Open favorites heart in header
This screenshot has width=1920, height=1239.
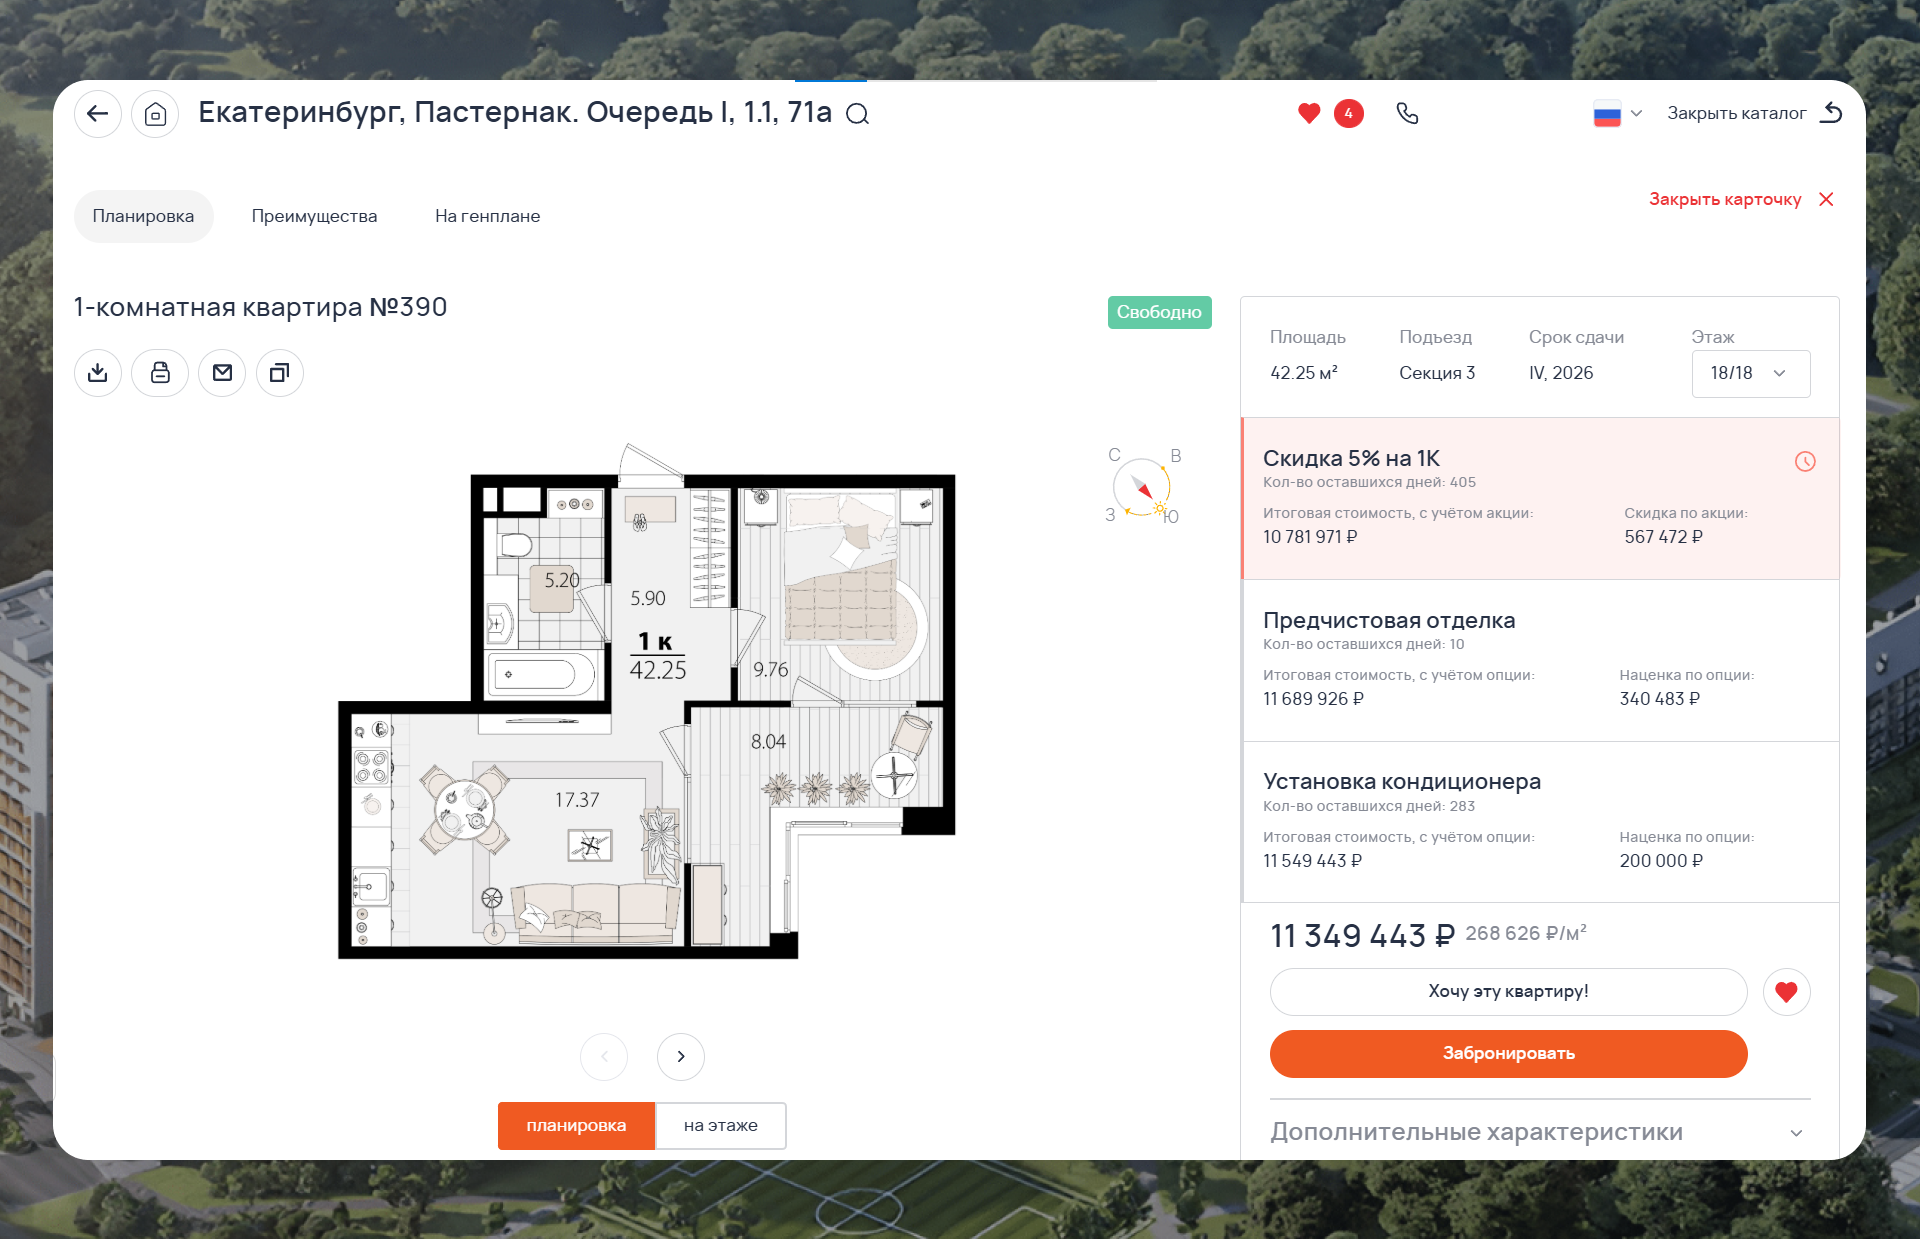click(1309, 114)
